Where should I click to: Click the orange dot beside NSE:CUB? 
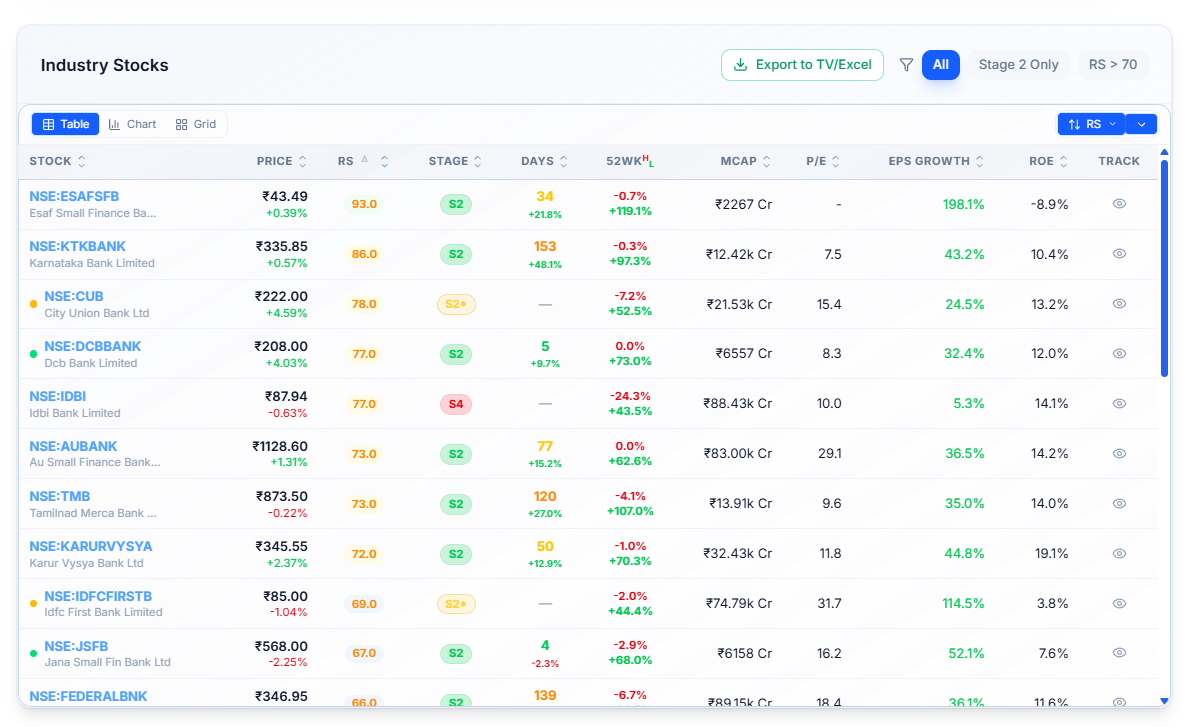click(x=33, y=304)
